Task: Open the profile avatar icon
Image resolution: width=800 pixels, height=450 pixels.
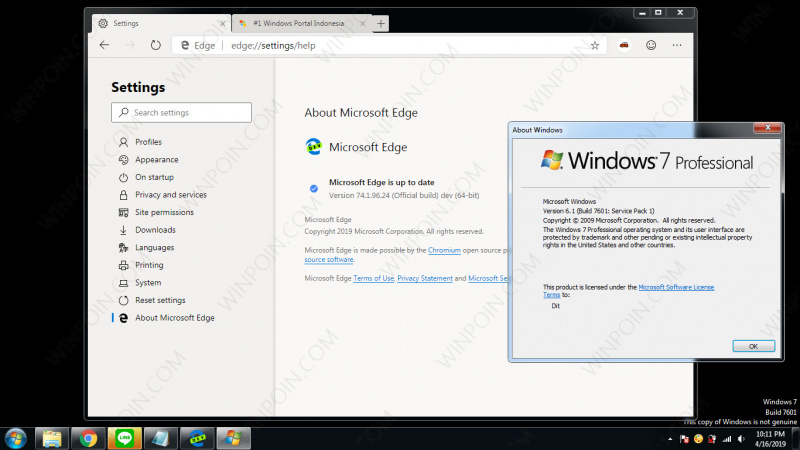Action: [x=623, y=45]
